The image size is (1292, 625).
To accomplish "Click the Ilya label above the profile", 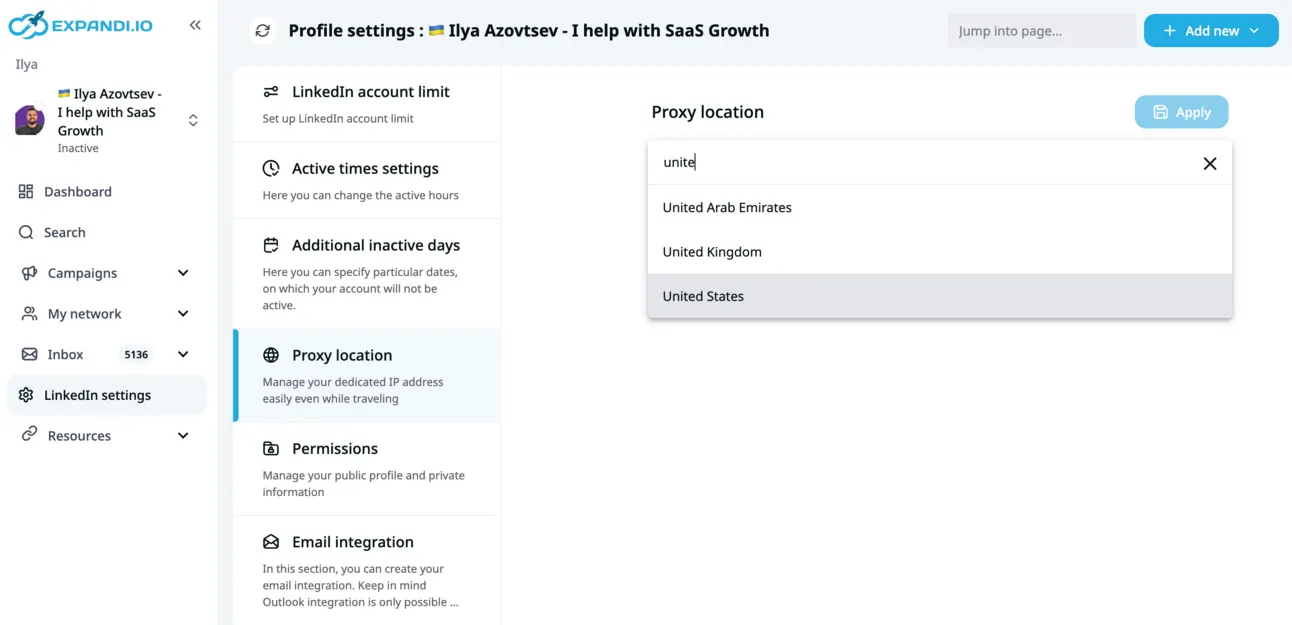I will (26, 64).
